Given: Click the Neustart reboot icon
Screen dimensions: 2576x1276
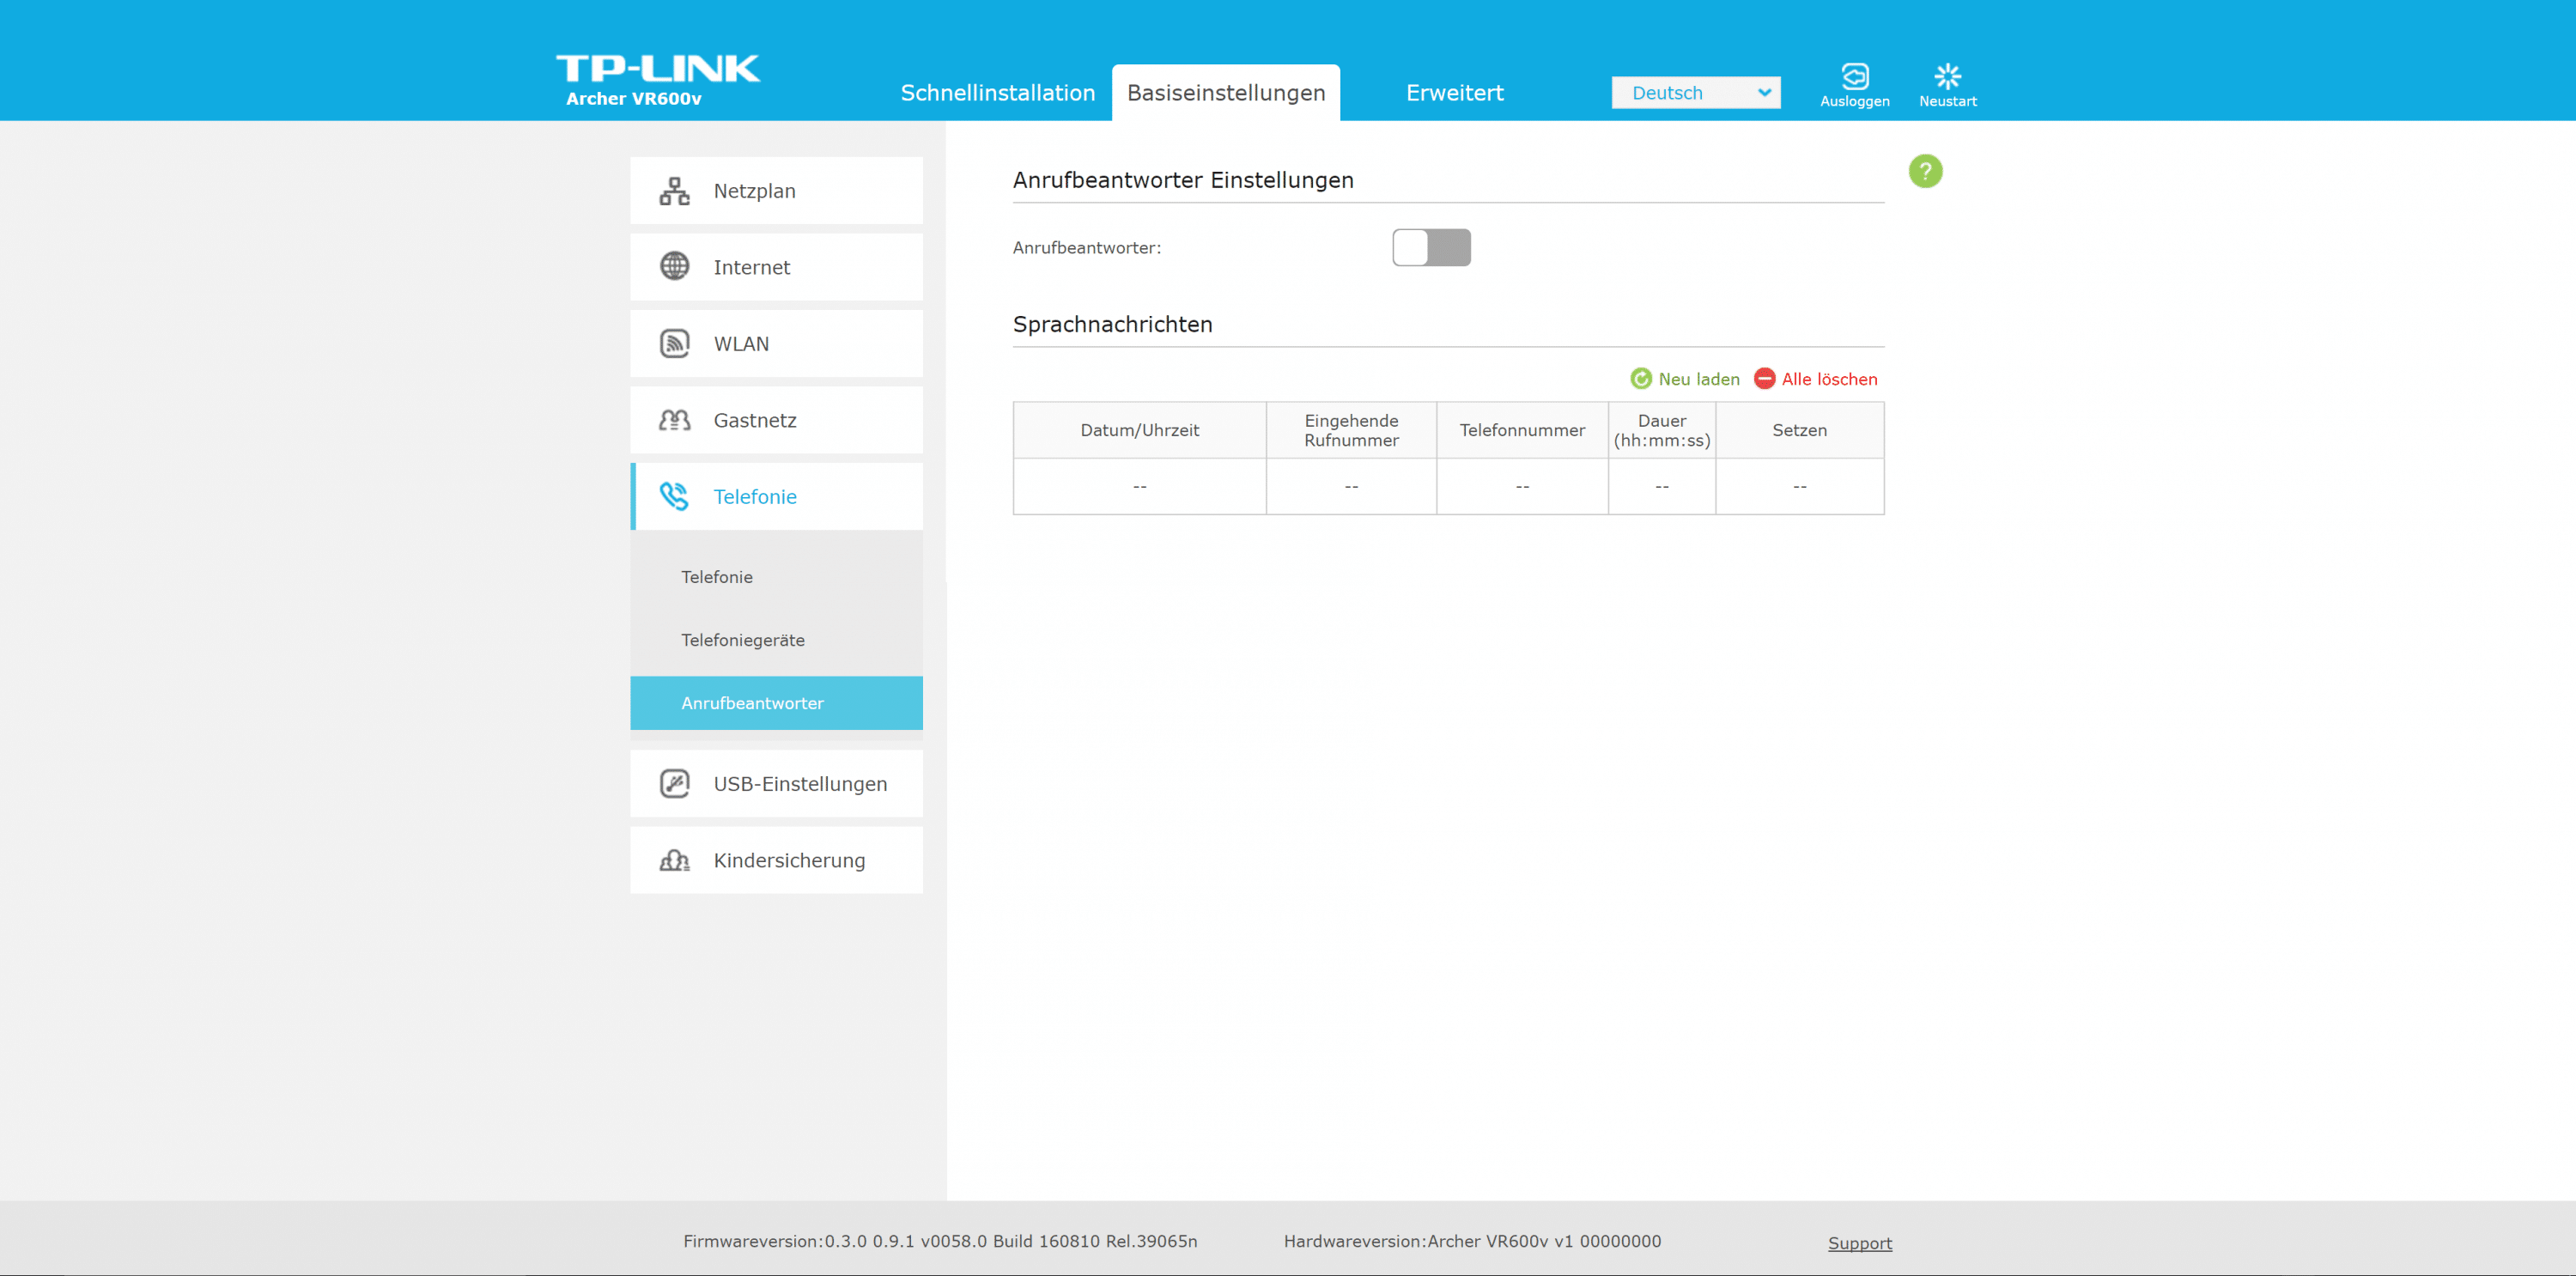Looking at the screenshot, I should 1947,77.
